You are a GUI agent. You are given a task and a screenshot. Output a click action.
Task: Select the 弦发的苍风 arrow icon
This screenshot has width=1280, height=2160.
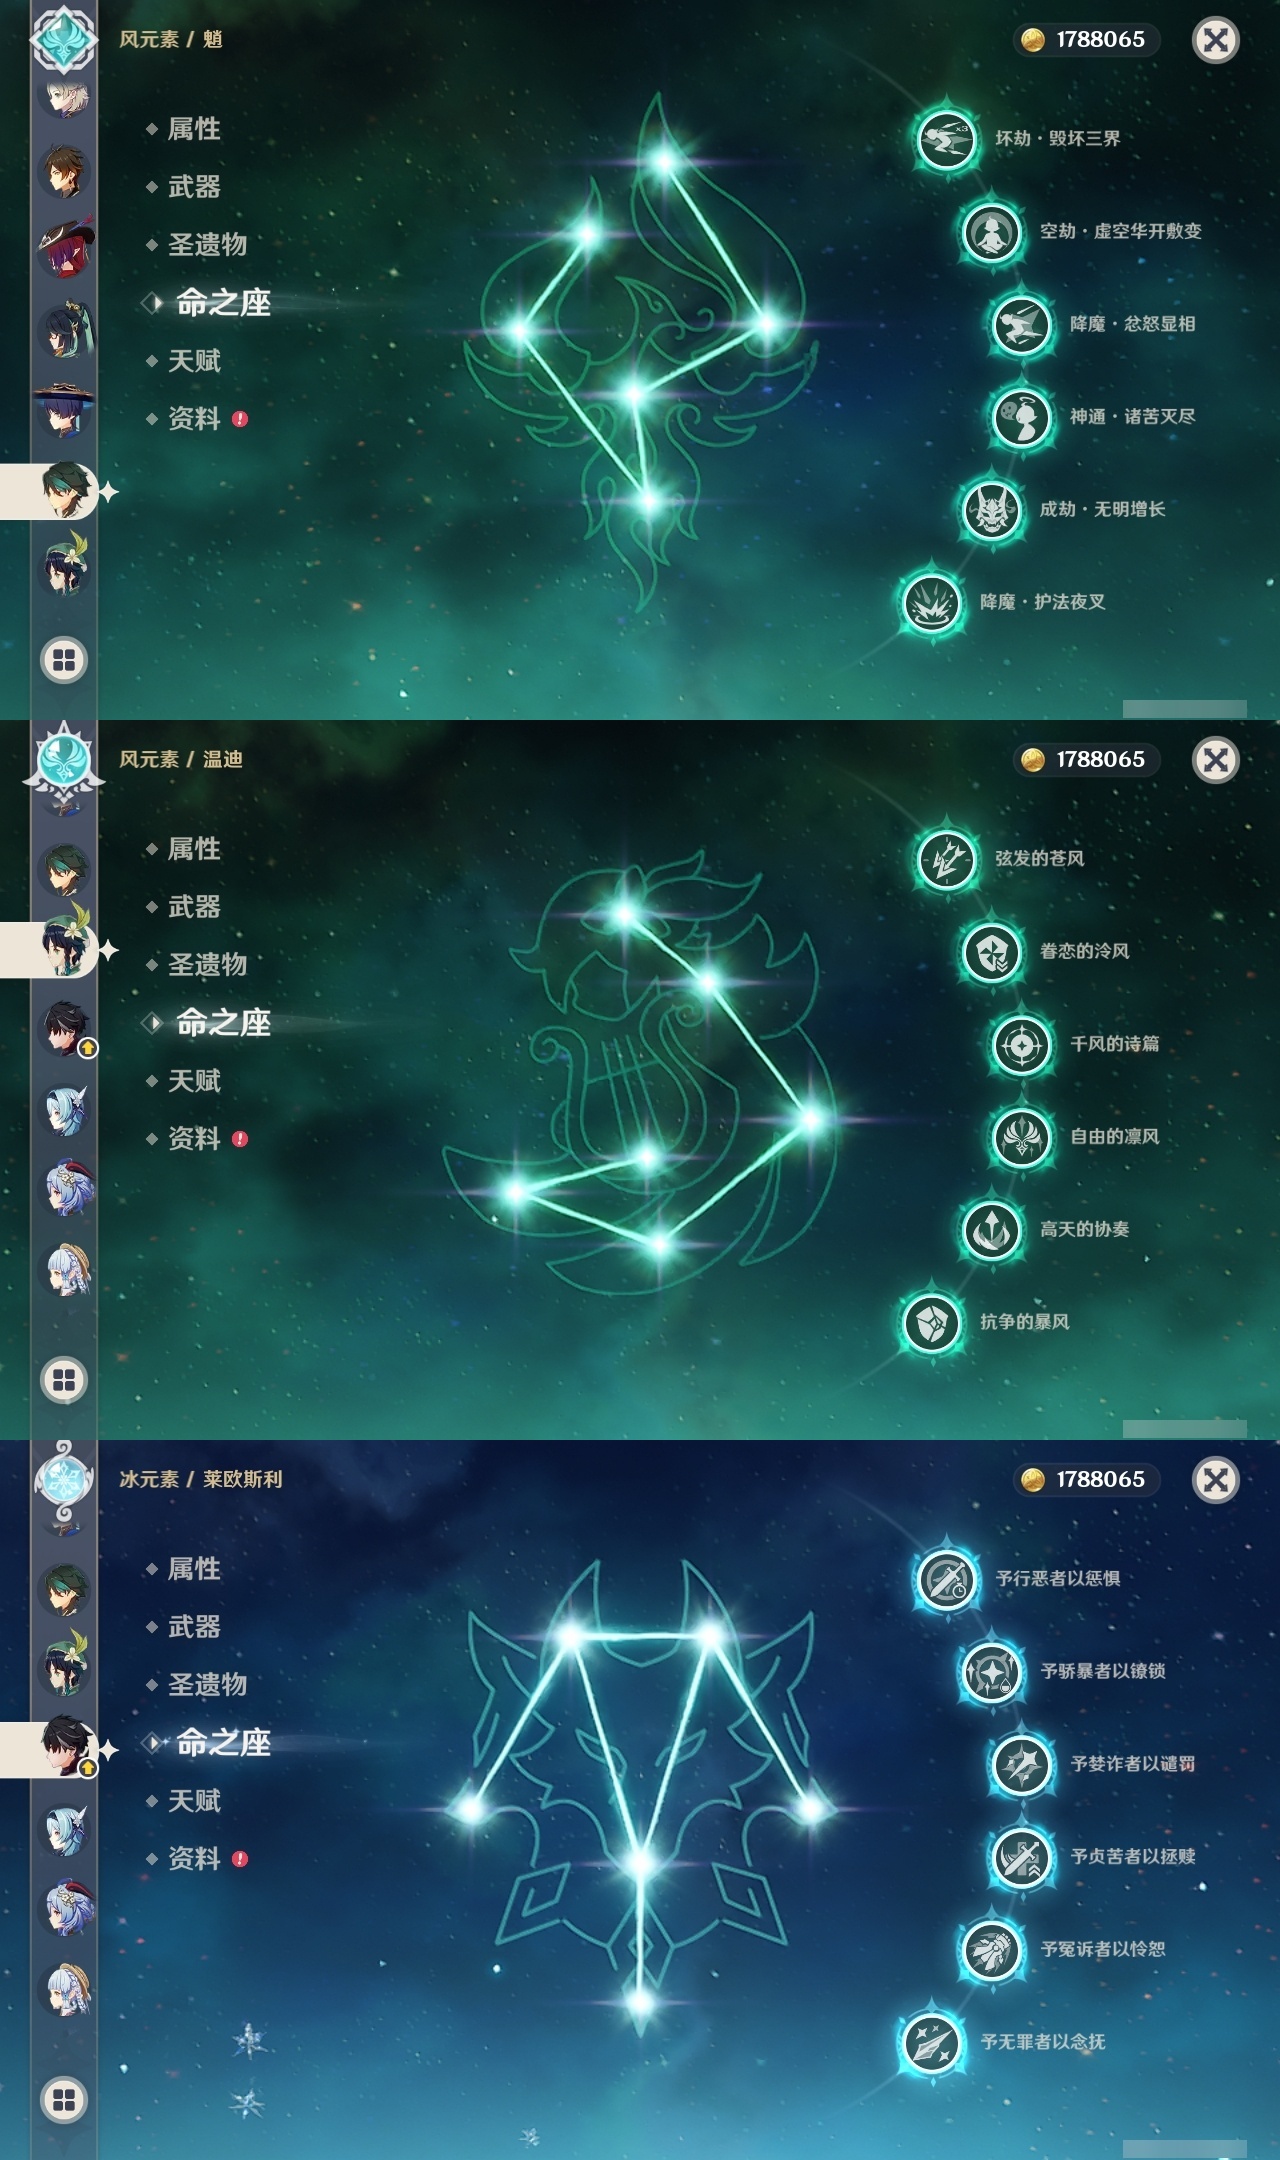pyautogui.click(x=946, y=858)
